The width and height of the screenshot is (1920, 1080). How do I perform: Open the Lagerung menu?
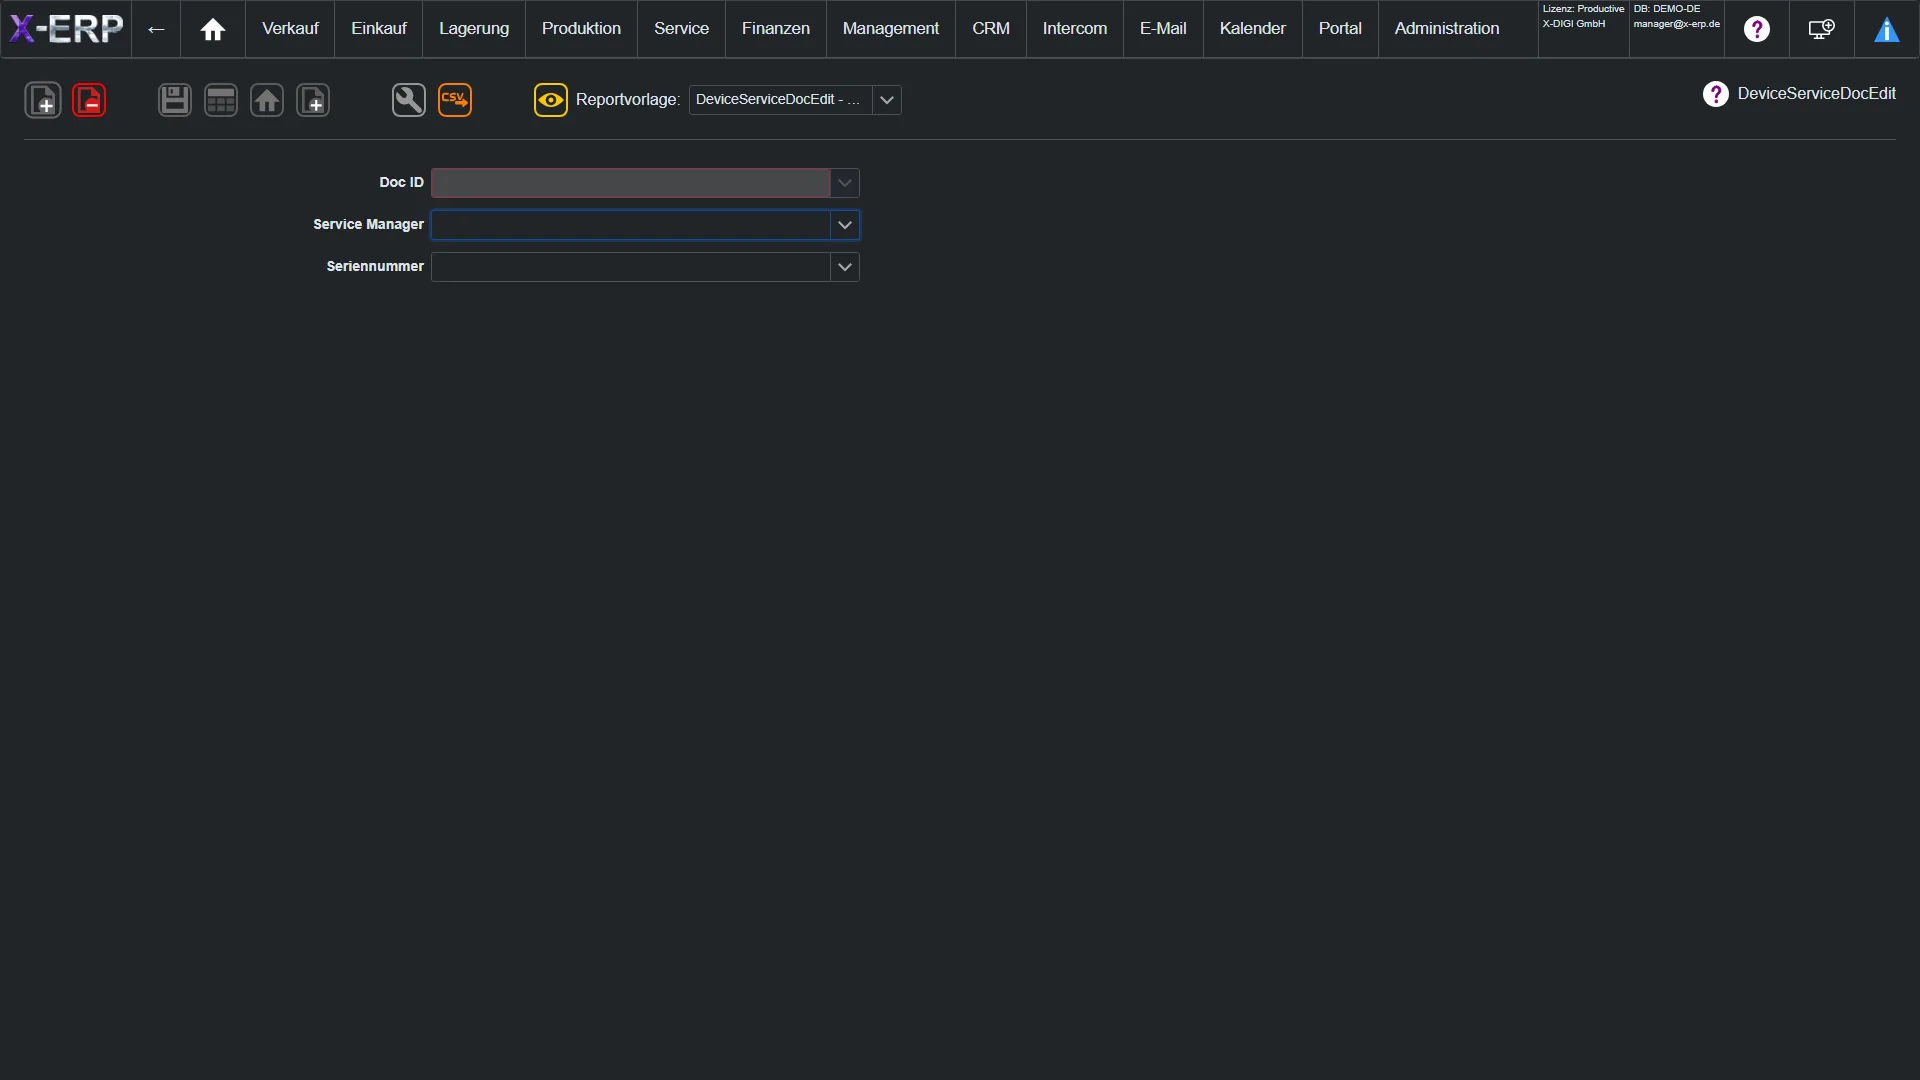[474, 29]
